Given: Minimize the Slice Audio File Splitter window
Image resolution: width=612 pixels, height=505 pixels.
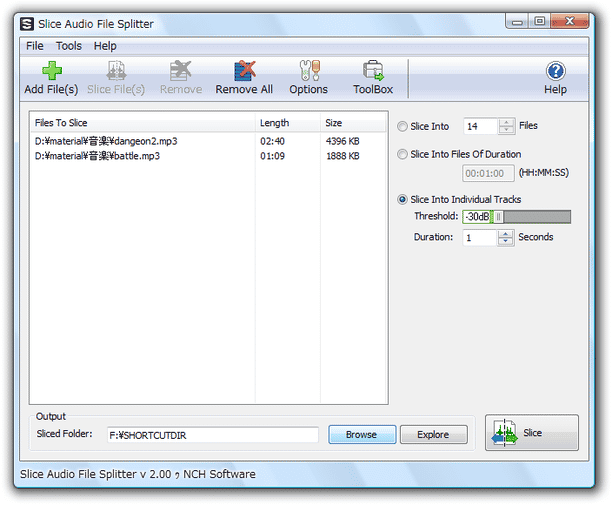Looking at the screenshot, I should point(517,21).
